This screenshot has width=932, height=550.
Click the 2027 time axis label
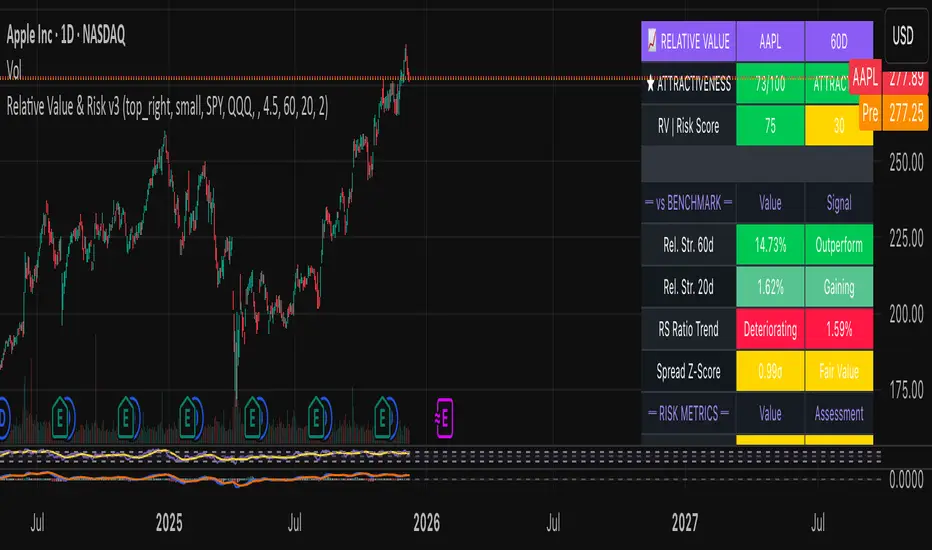pos(685,523)
